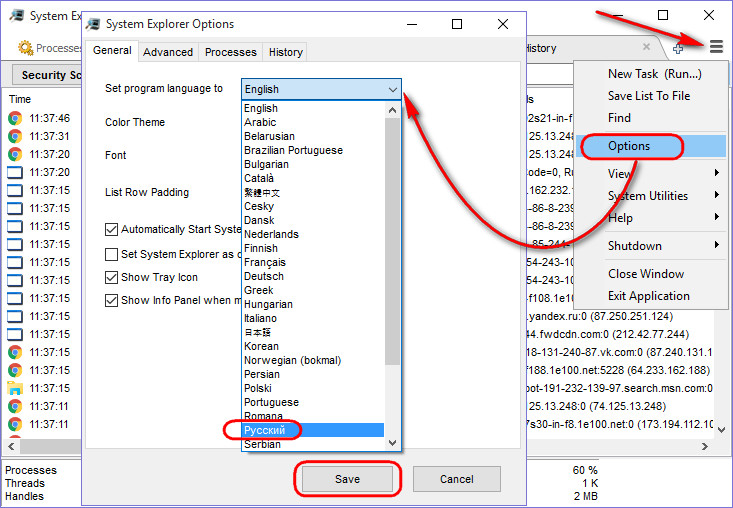This screenshot has width=733, height=508.
Task: Choose Bulgarian from the list
Action: click(313, 165)
